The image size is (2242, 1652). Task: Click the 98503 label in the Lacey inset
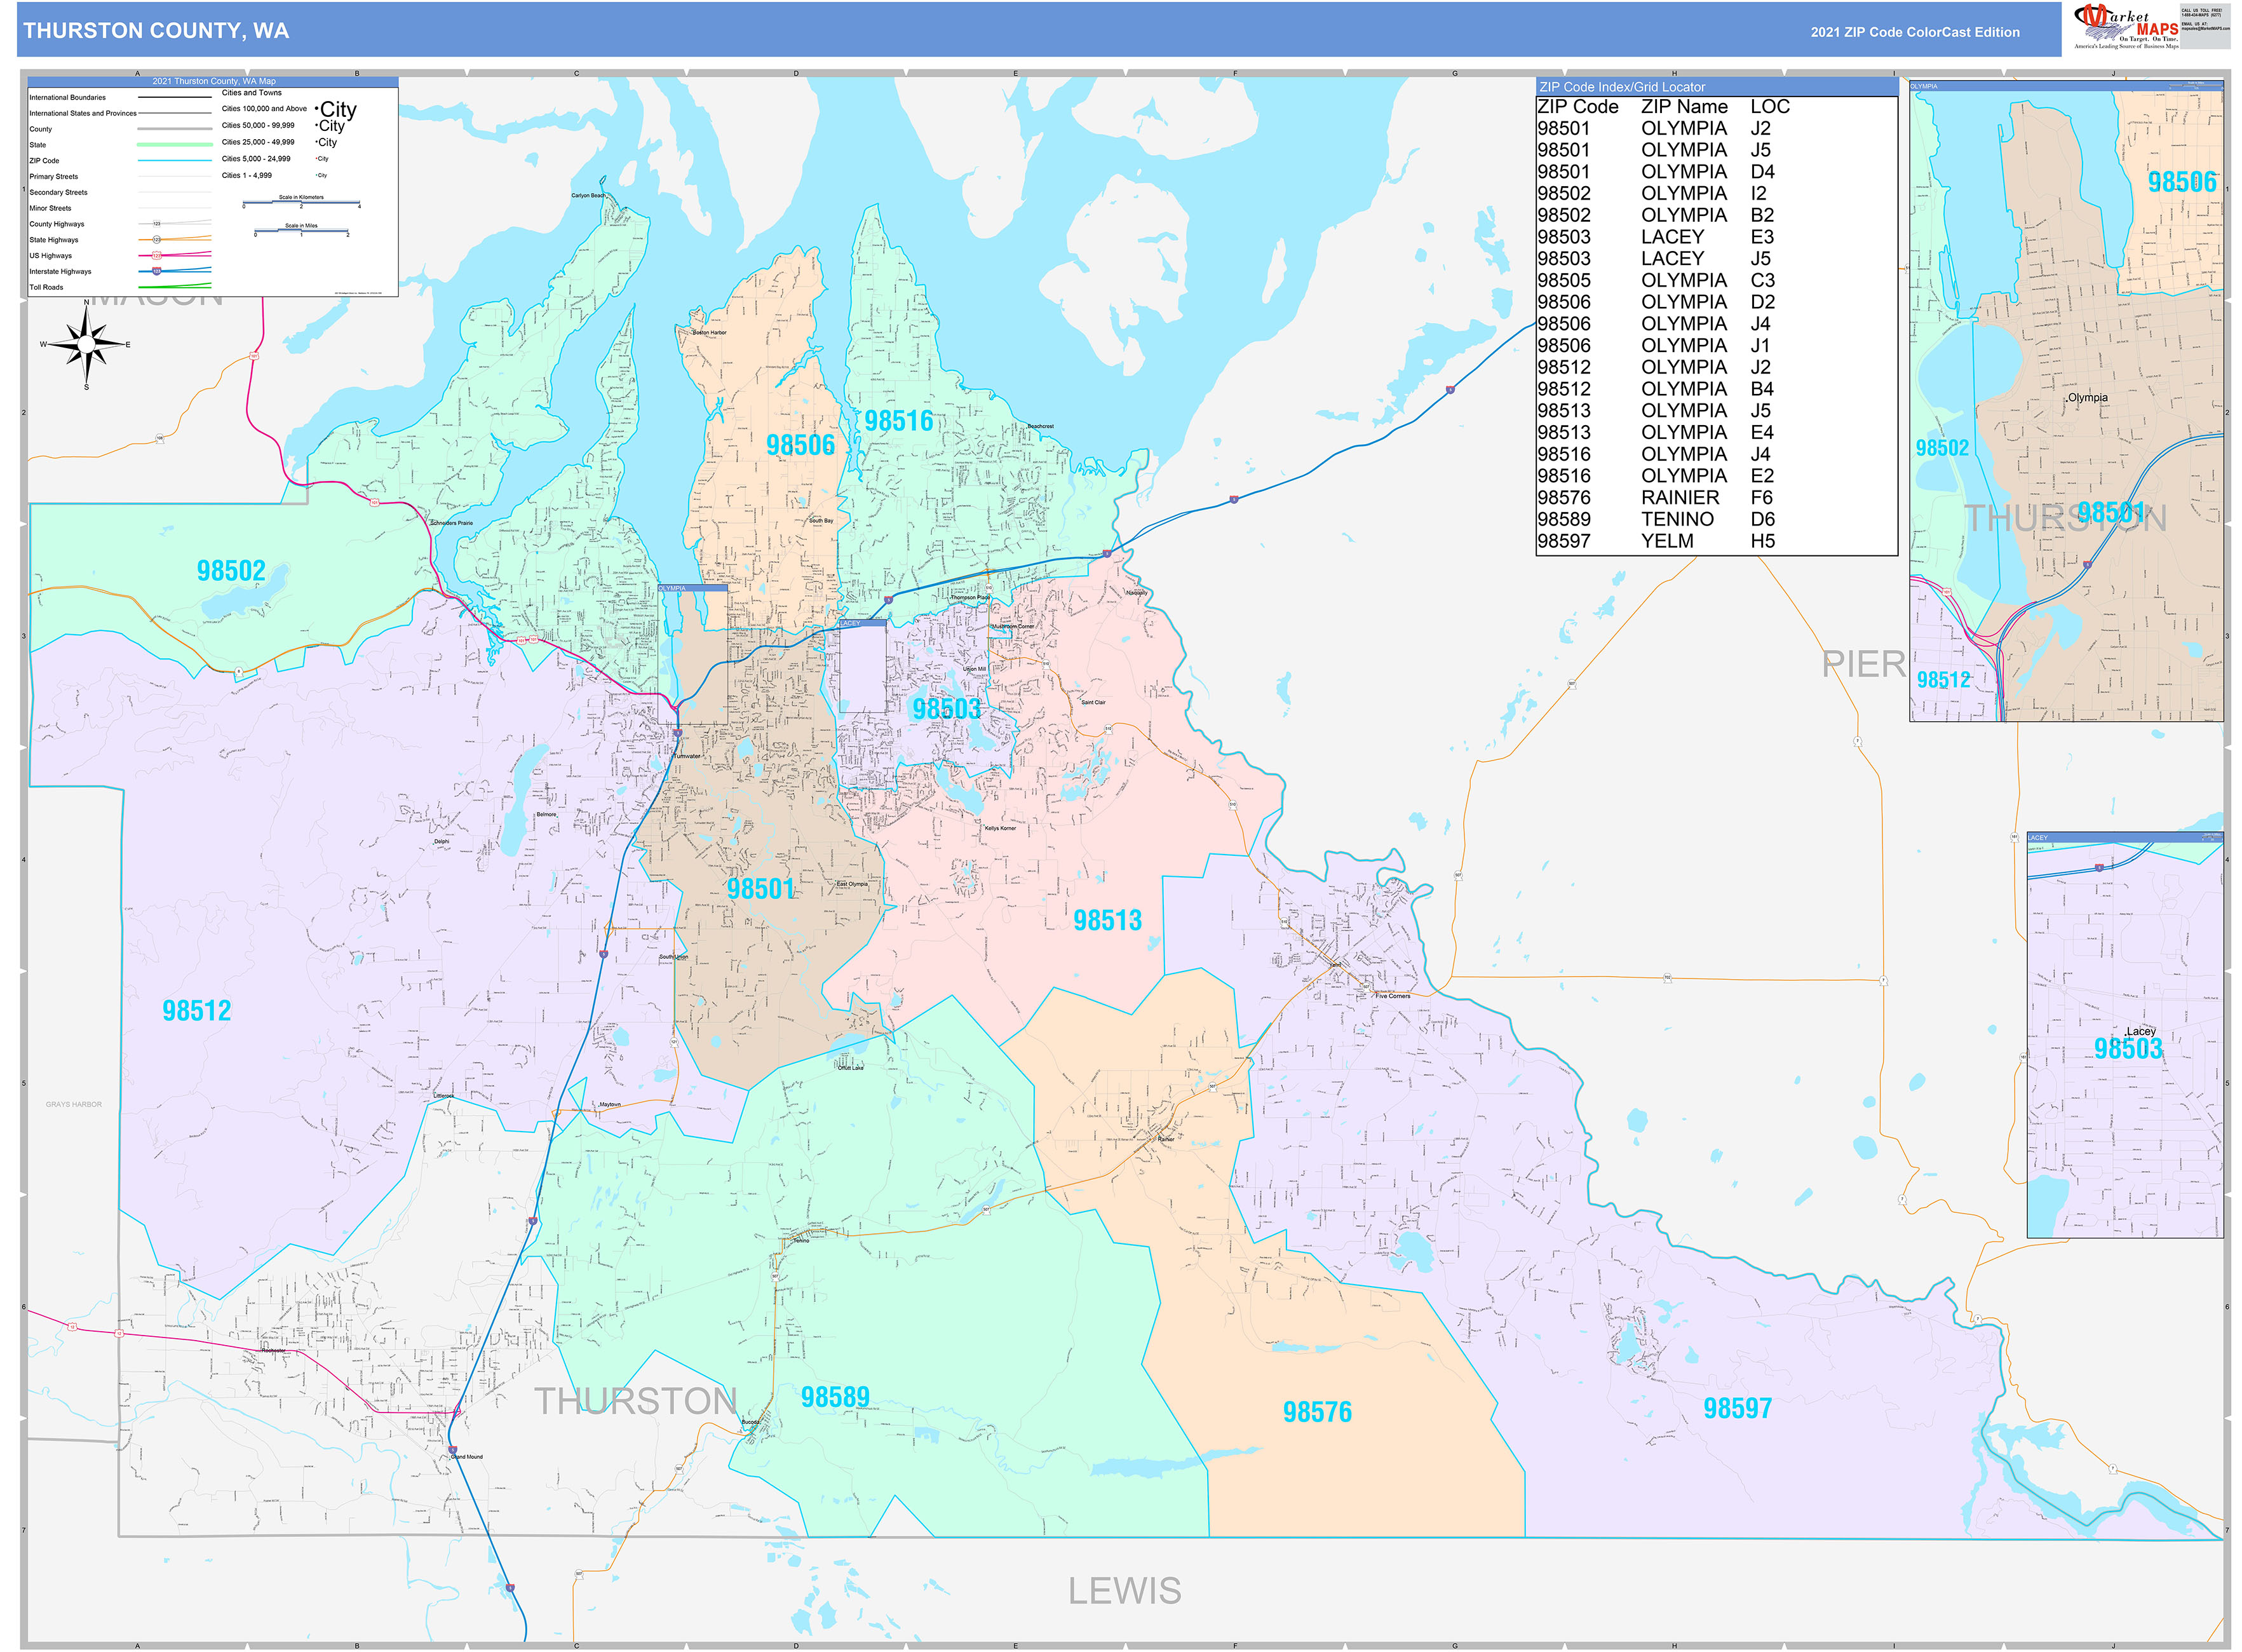[2128, 1049]
